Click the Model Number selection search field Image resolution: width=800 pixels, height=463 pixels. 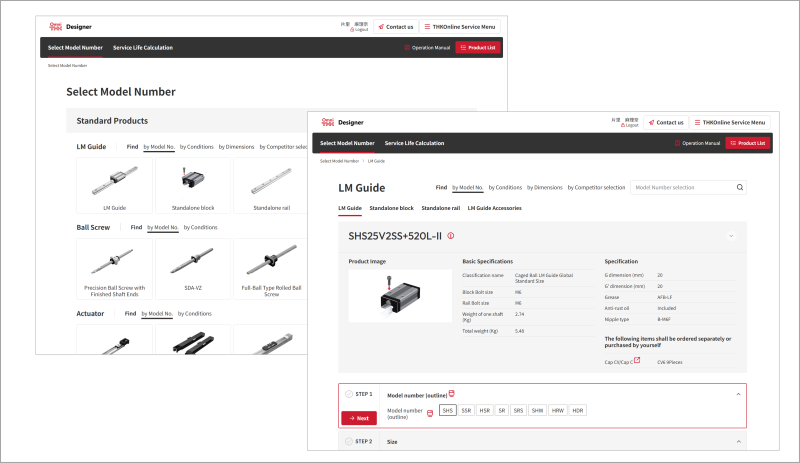pyautogui.click(x=683, y=187)
